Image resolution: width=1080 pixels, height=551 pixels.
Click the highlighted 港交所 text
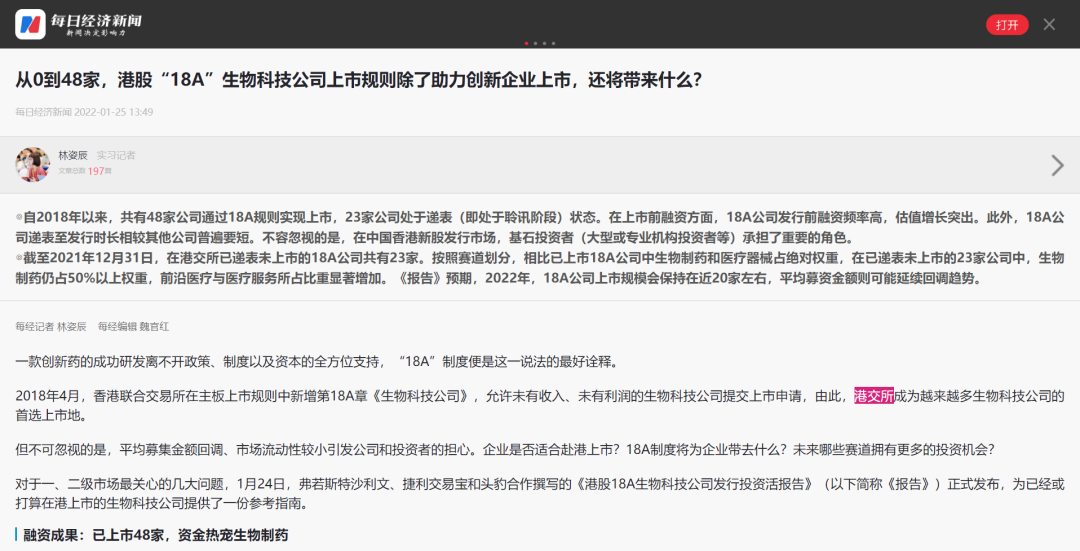point(873,396)
